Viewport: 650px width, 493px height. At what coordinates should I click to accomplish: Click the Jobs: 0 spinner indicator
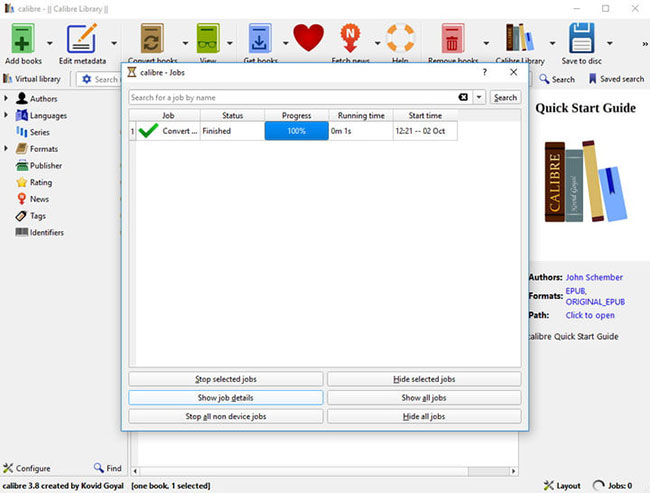coord(612,485)
